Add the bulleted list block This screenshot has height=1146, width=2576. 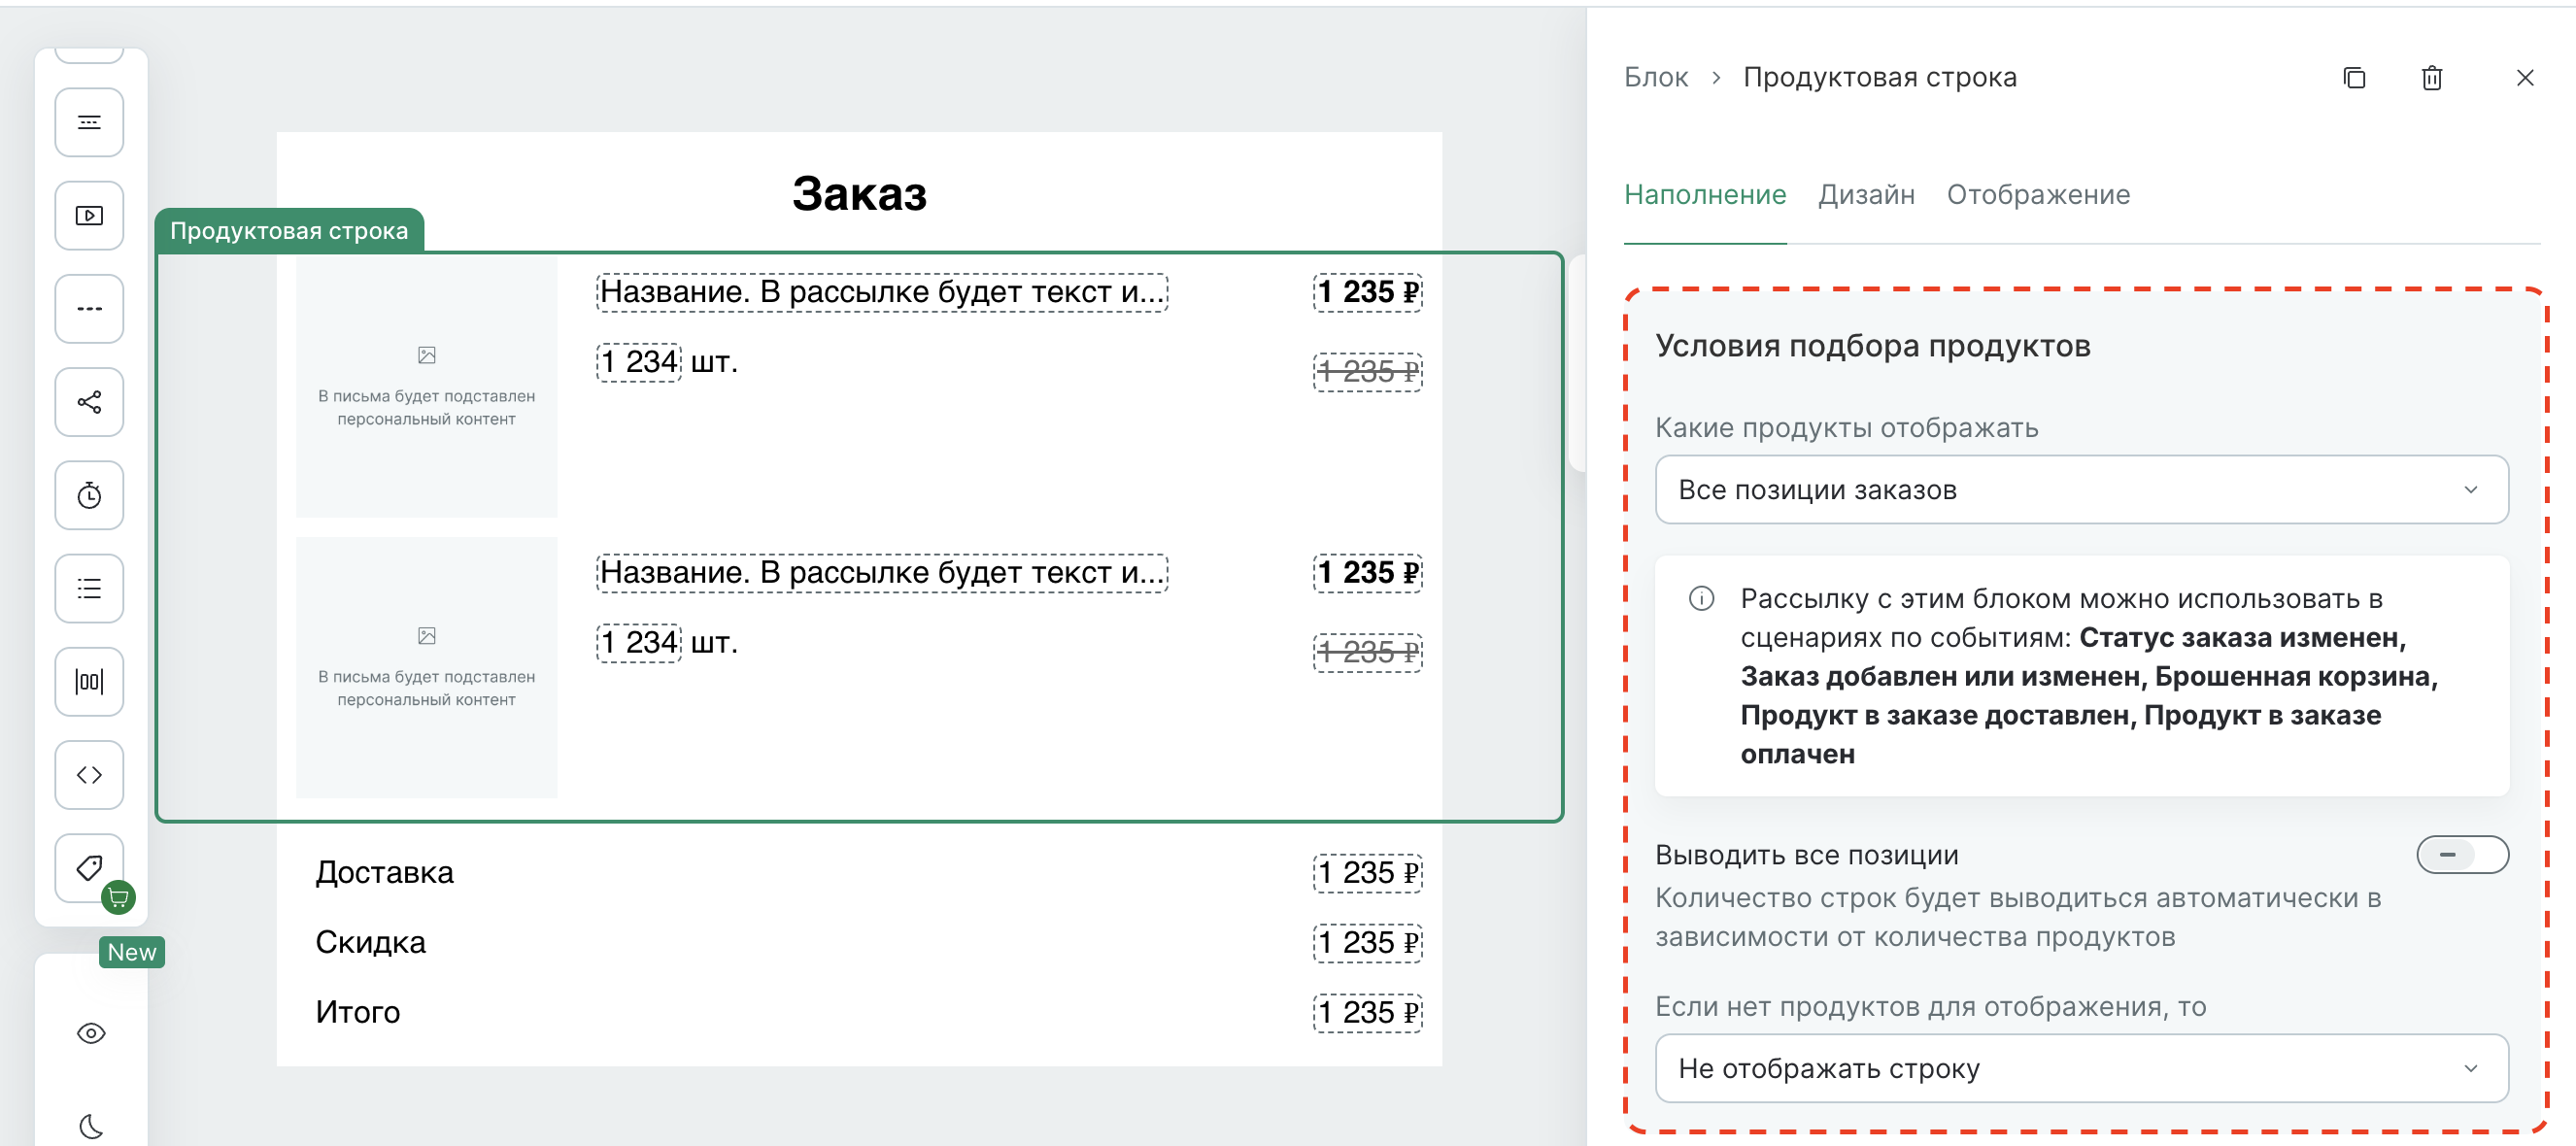(x=89, y=588)
